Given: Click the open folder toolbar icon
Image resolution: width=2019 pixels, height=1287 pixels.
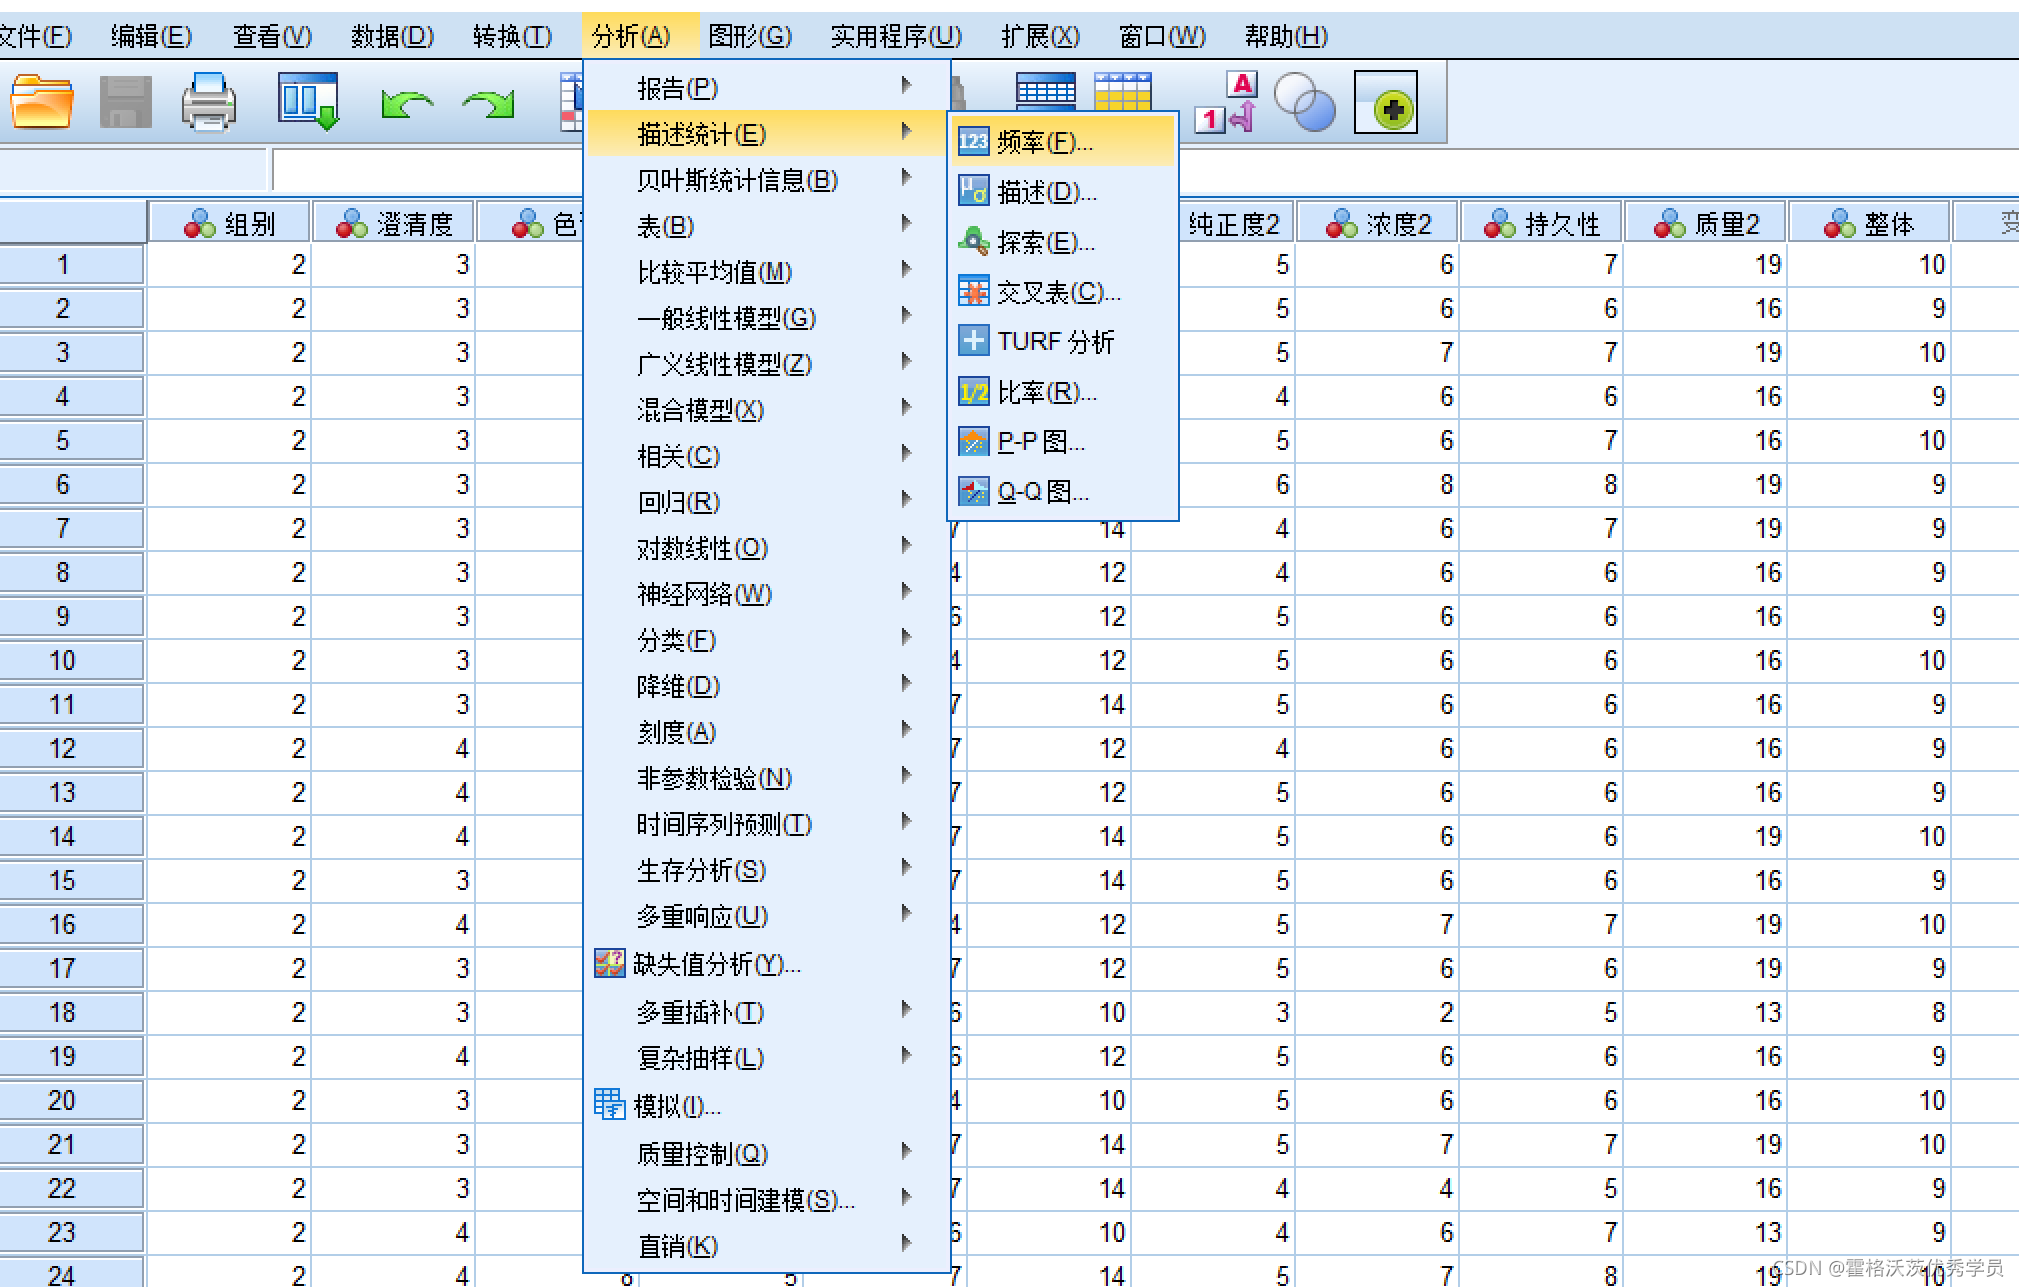Looking at the screenshot, I should (42, 103).
